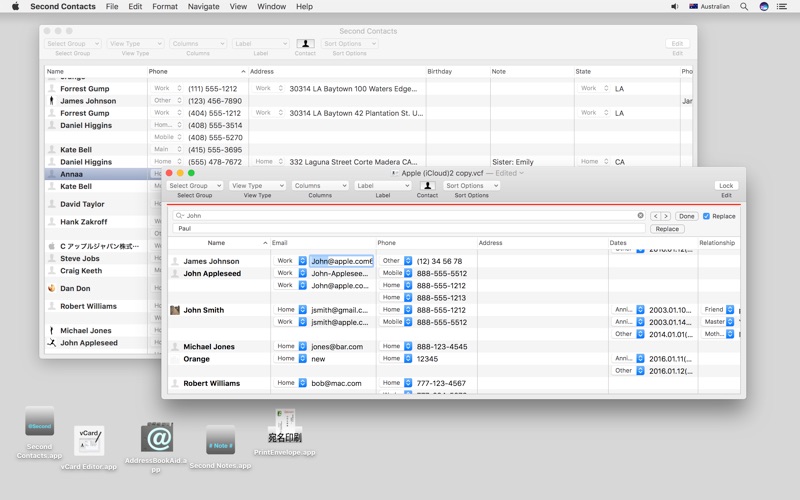Click the Apple logo icon of the C contact row
This screenshot has width=800, height=500.
(52, 246)
